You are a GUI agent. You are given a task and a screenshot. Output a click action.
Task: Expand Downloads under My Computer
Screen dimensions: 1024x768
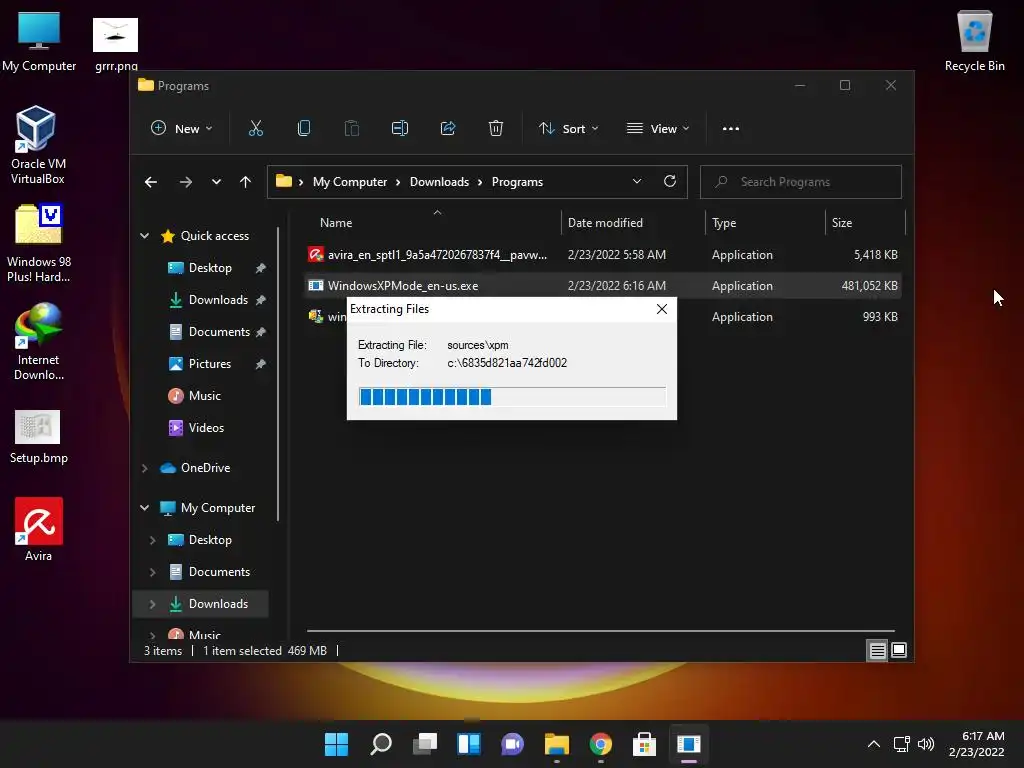tap(152, 604)
